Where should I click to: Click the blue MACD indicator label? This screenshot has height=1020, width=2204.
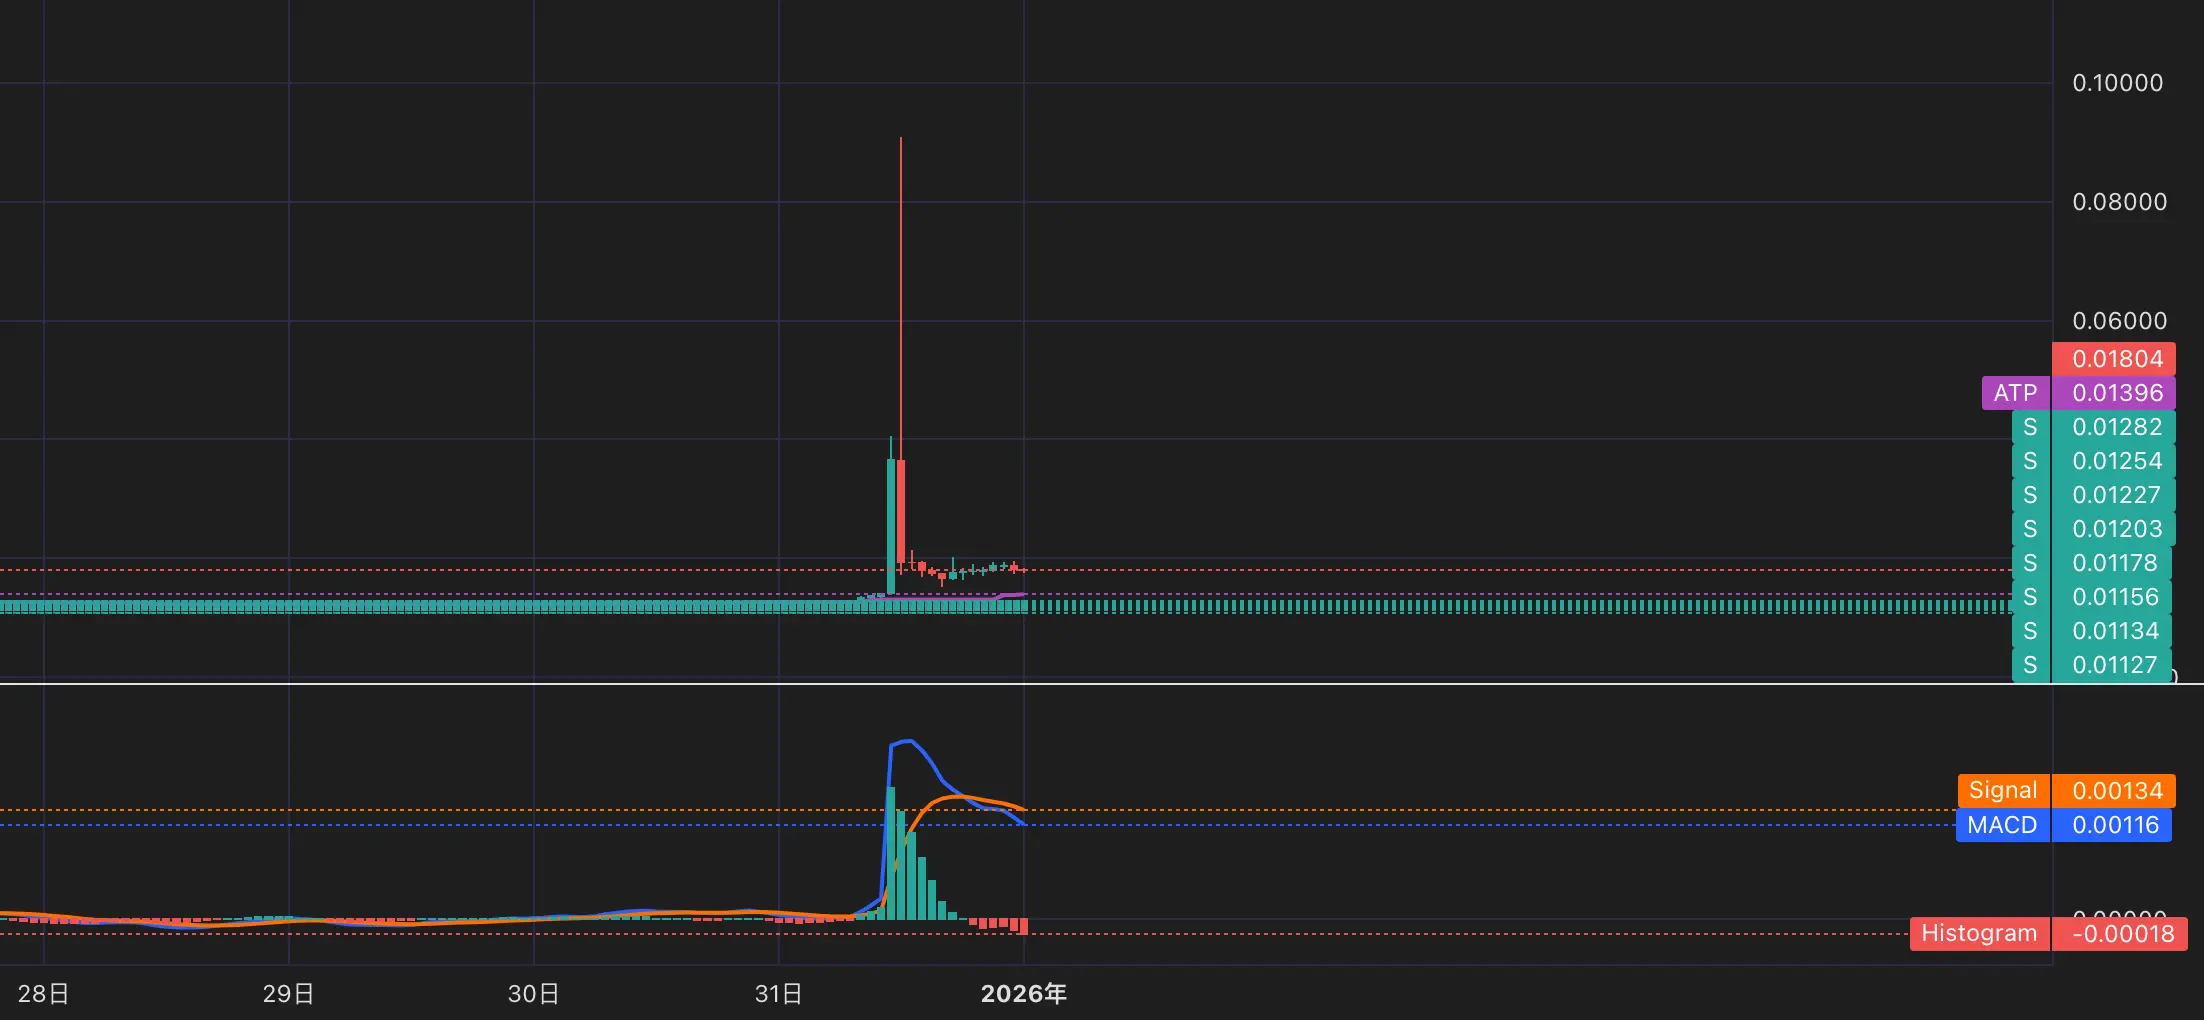(x=2003, y=825)
